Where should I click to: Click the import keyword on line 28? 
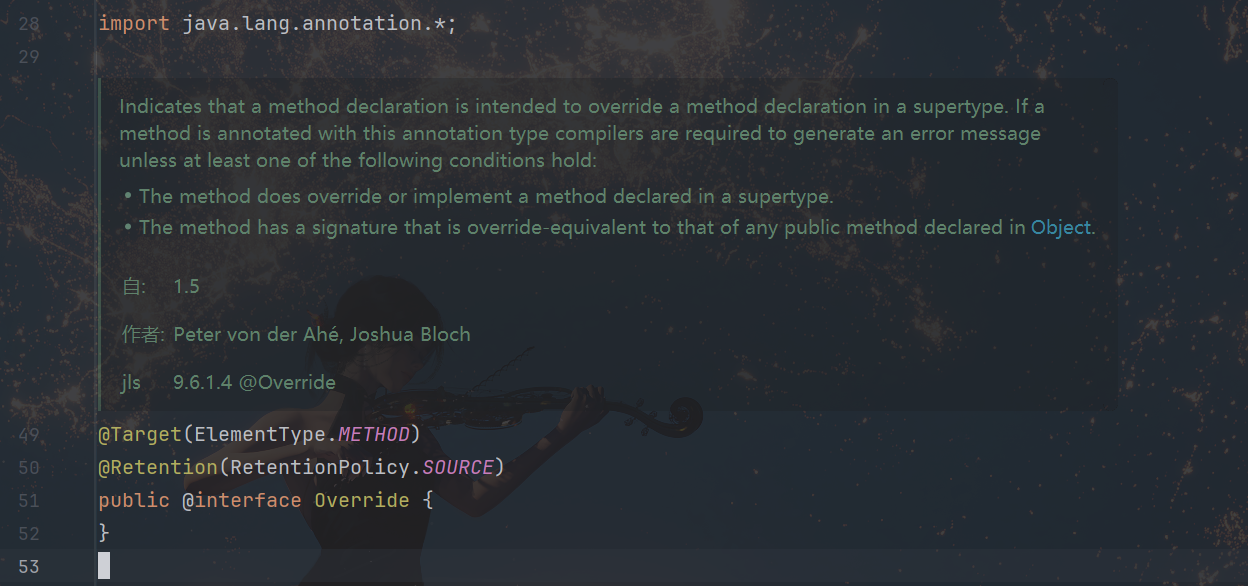point(134,24)
